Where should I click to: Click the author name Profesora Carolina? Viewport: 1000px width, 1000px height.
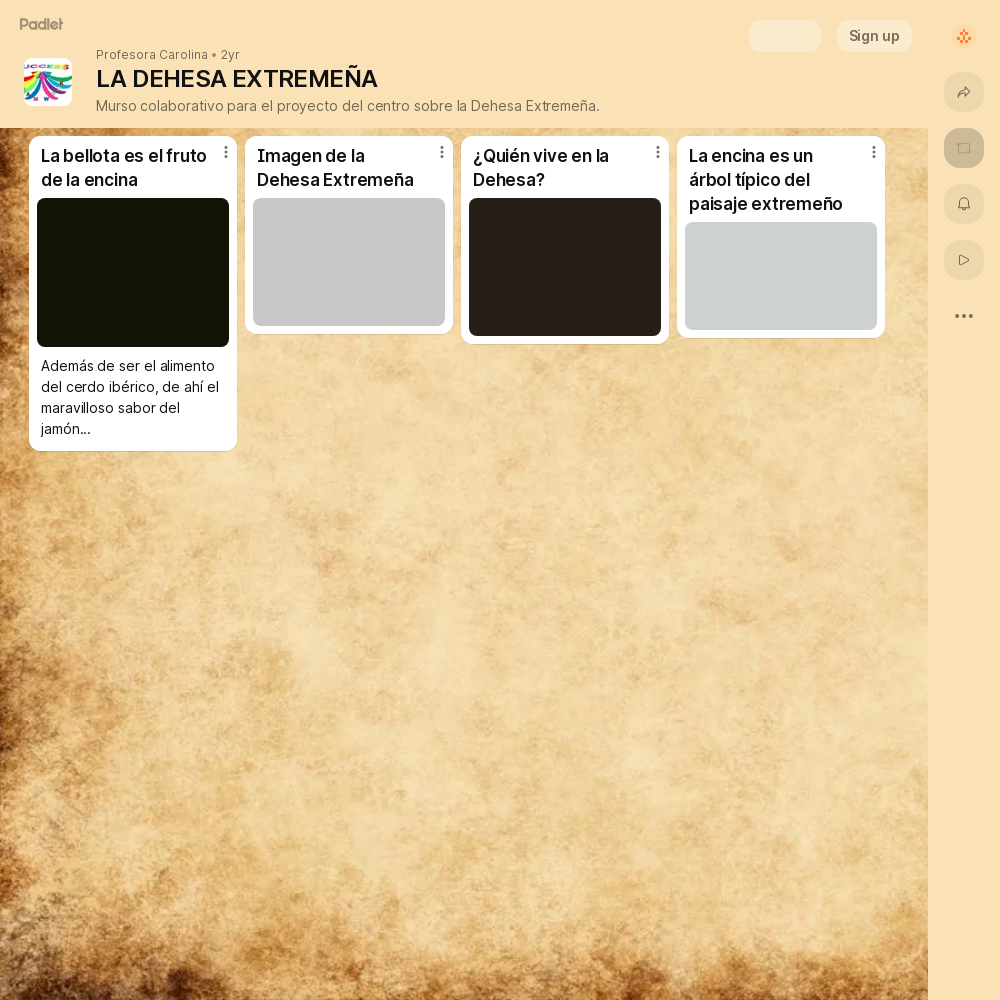152,55
